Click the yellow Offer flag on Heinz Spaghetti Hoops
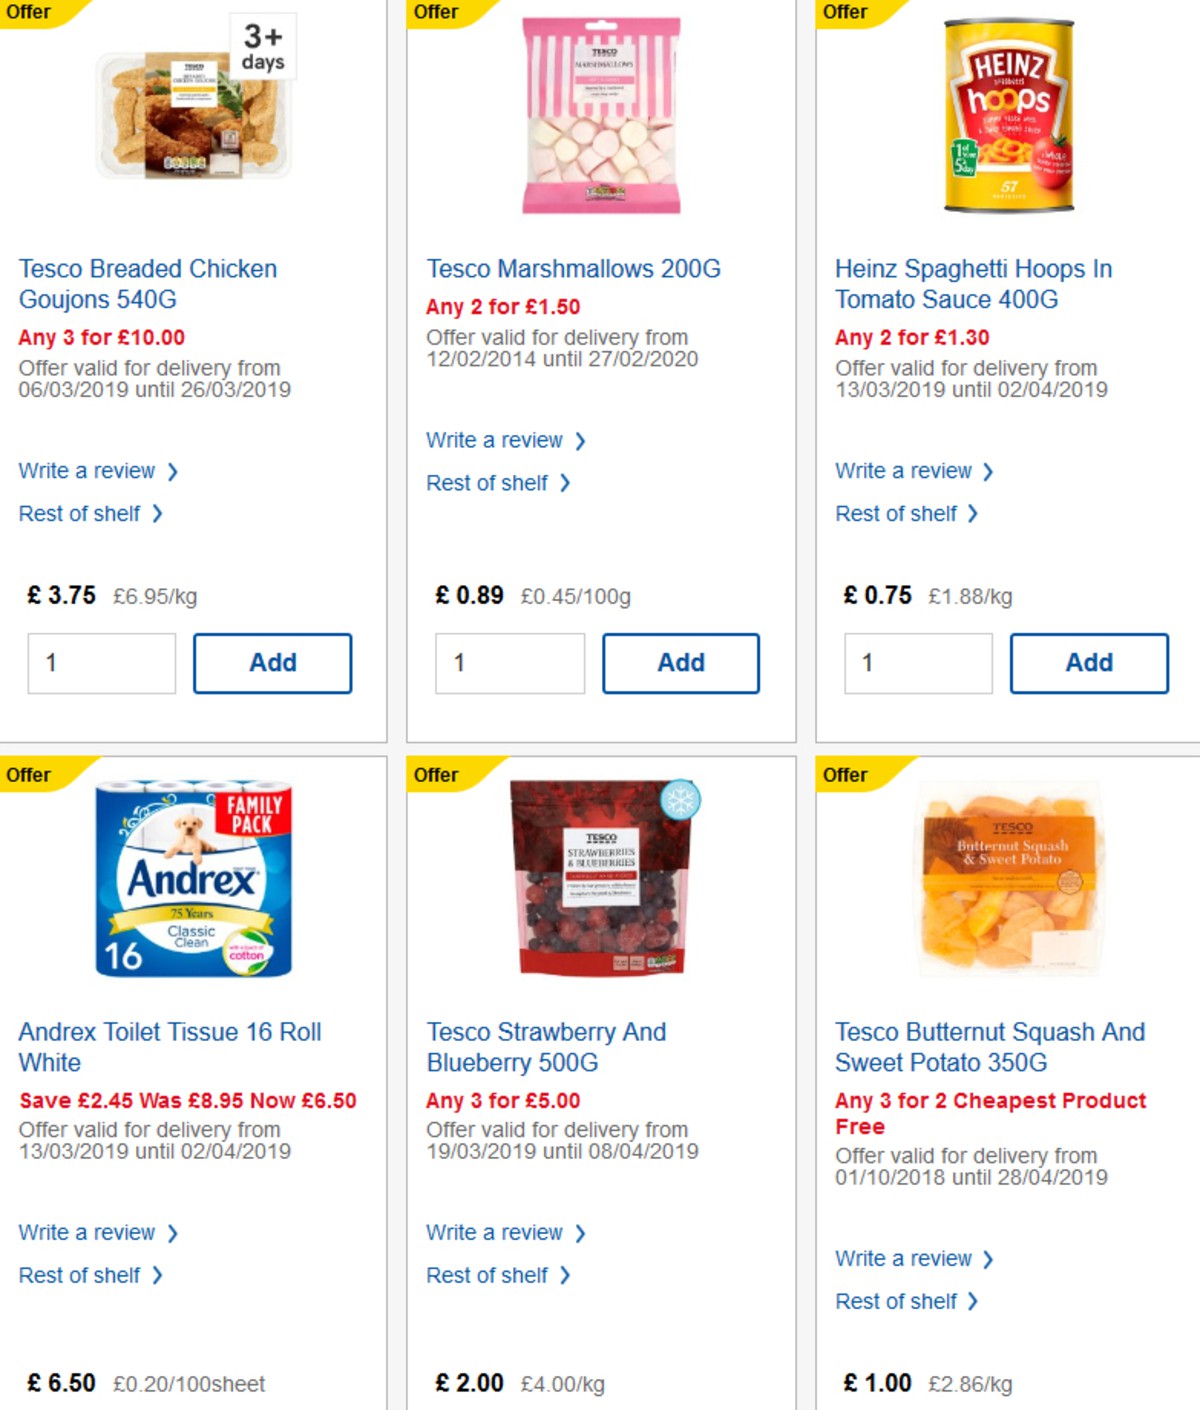 pyautogui.click(x=845, y=12)
